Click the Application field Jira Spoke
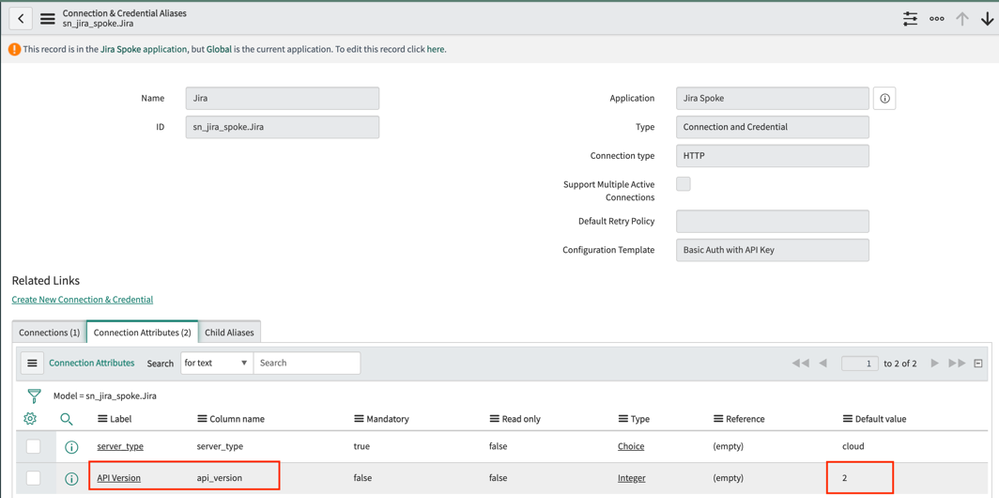The height and width of the screenshot is (498, 999). pyautogui.click(x=773, y=99)
